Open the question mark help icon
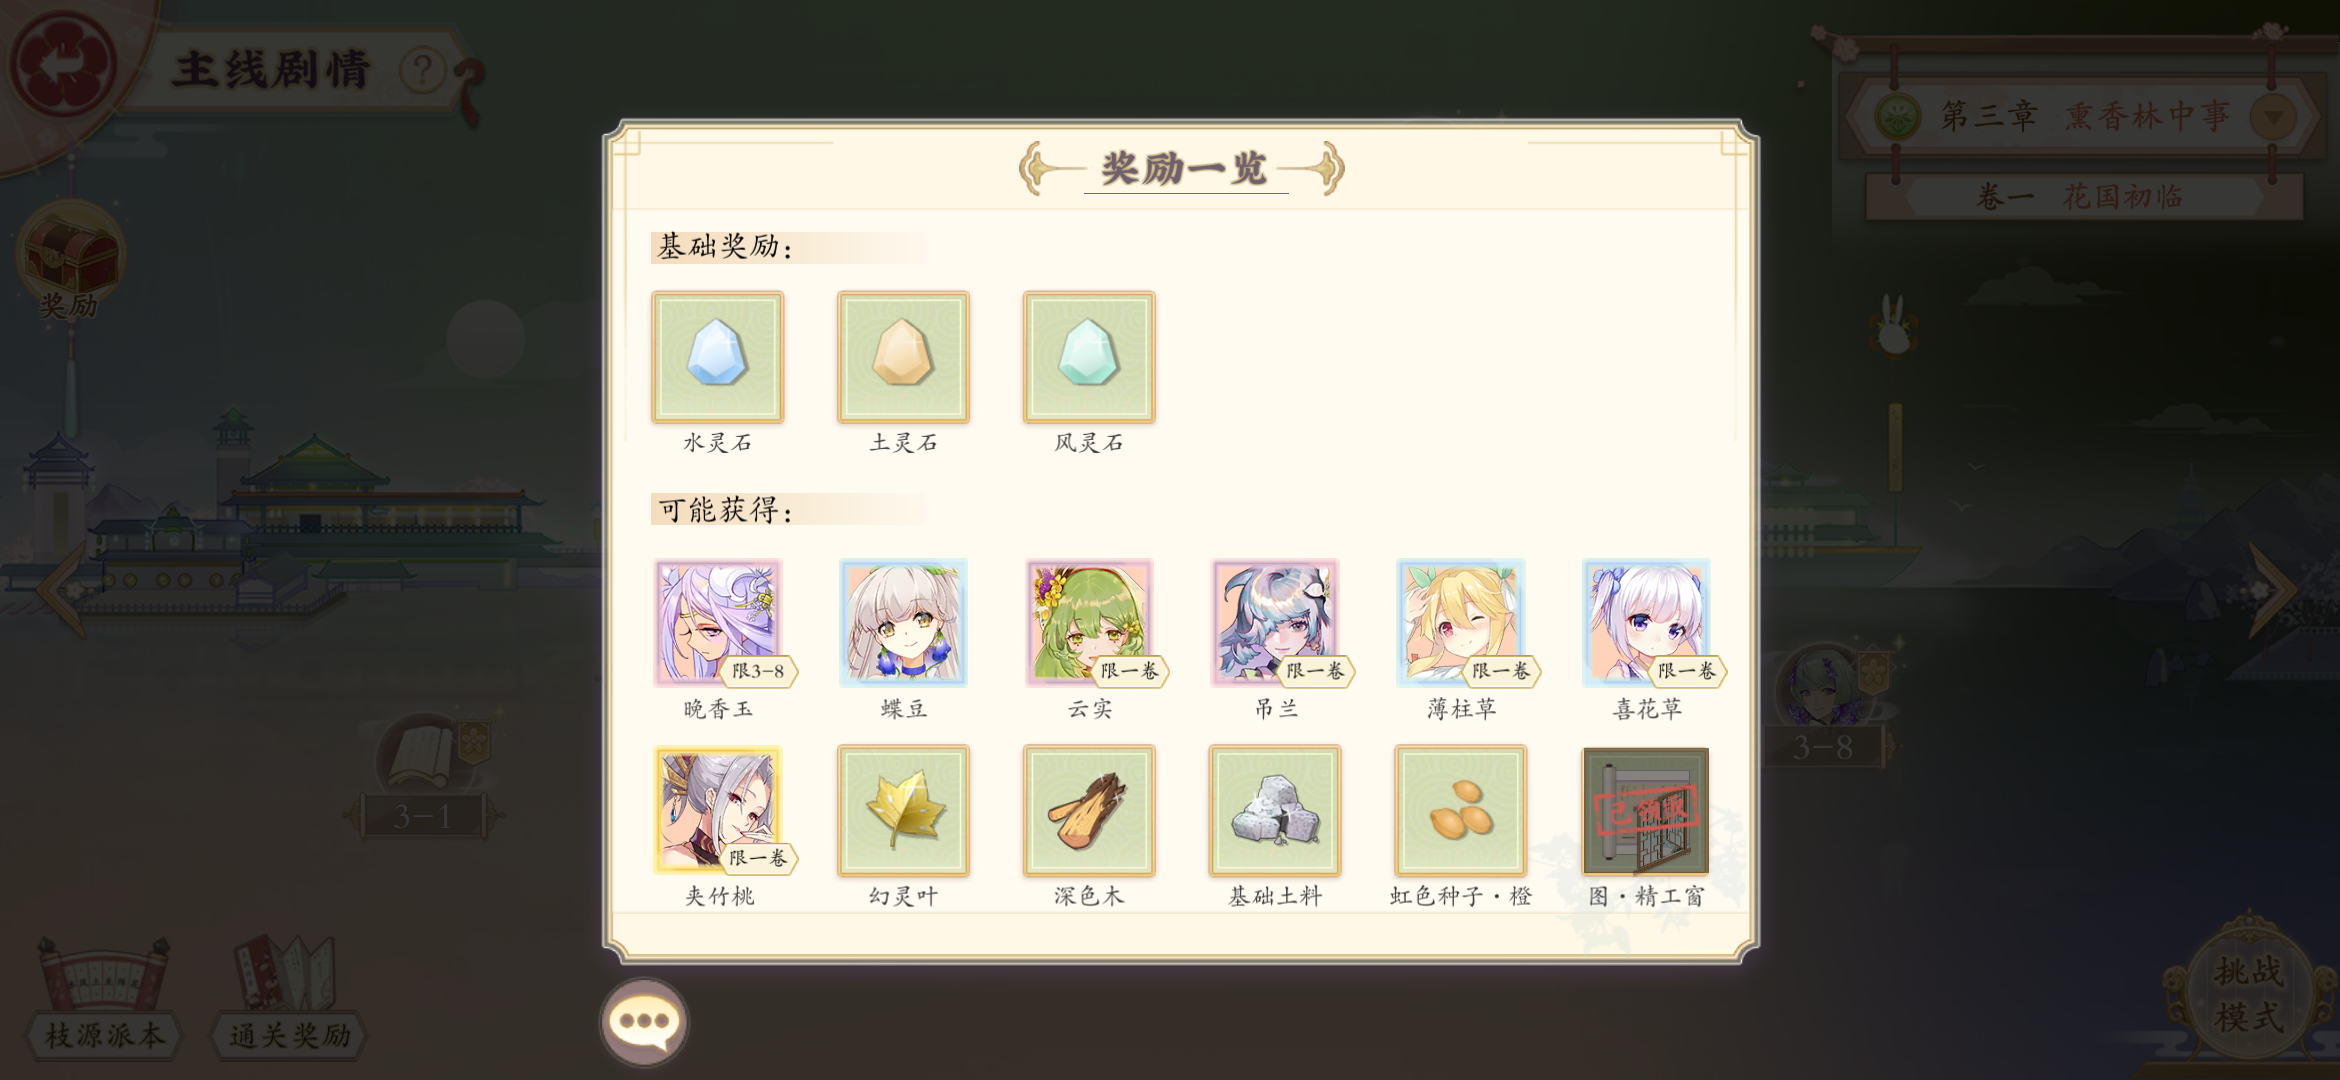The image size is (2340, 1080). click(x=422, y=70)
